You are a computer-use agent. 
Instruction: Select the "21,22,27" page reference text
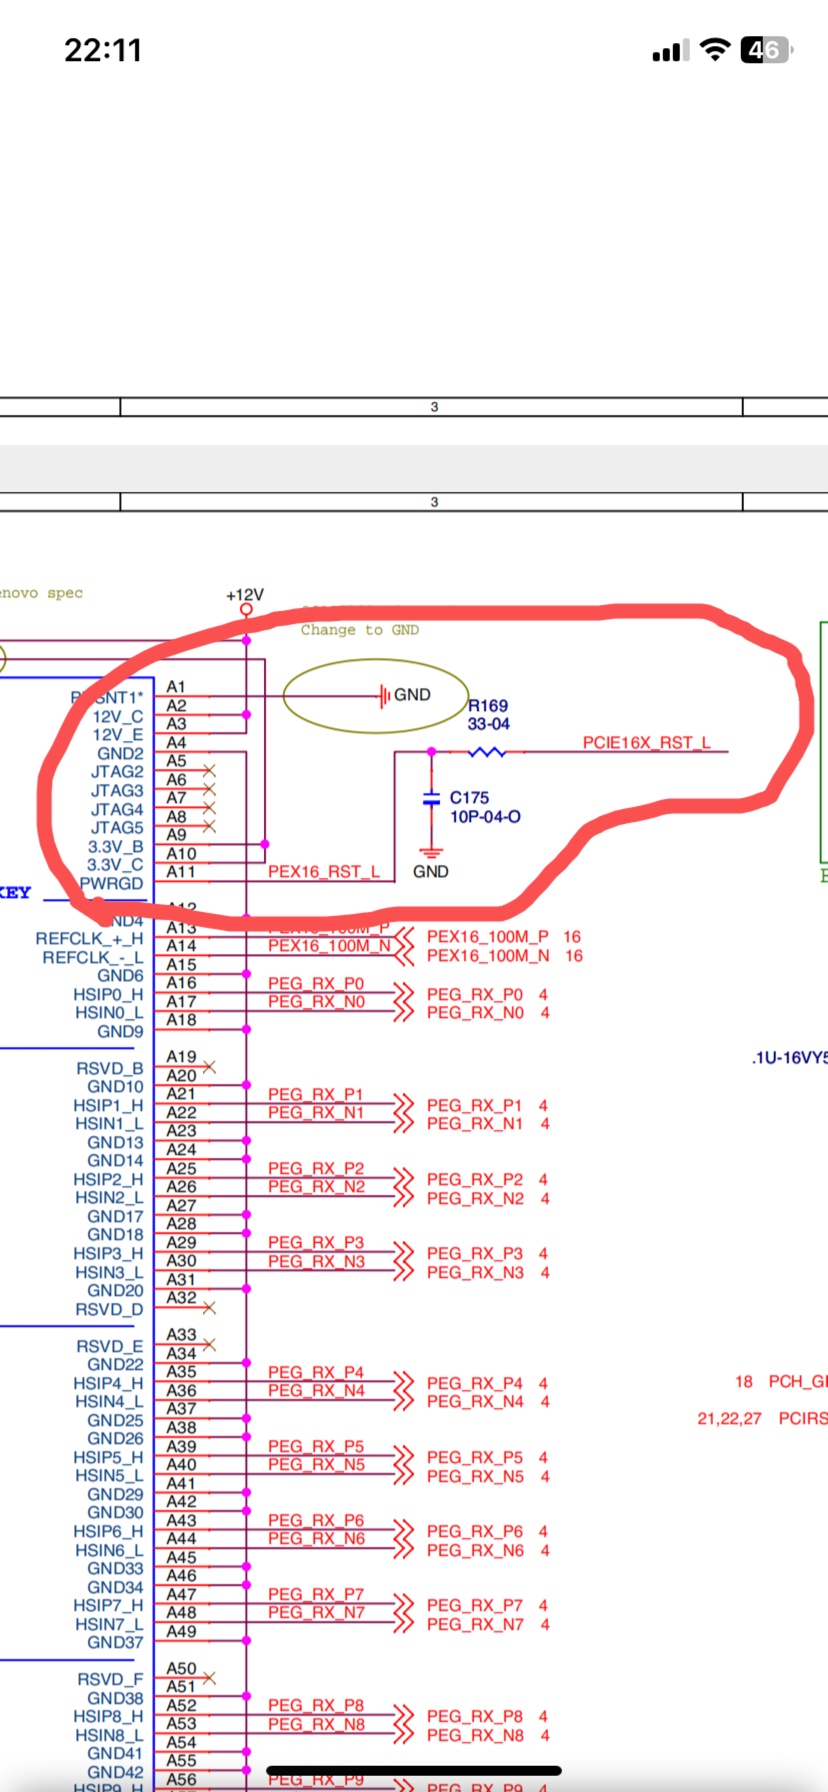pyautogui.click(x=729, y=1419)
